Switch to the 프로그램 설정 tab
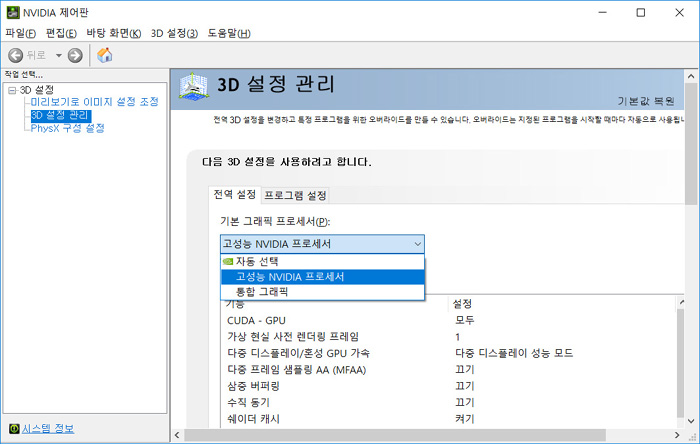Screen dimensions: 700x444 295,195
